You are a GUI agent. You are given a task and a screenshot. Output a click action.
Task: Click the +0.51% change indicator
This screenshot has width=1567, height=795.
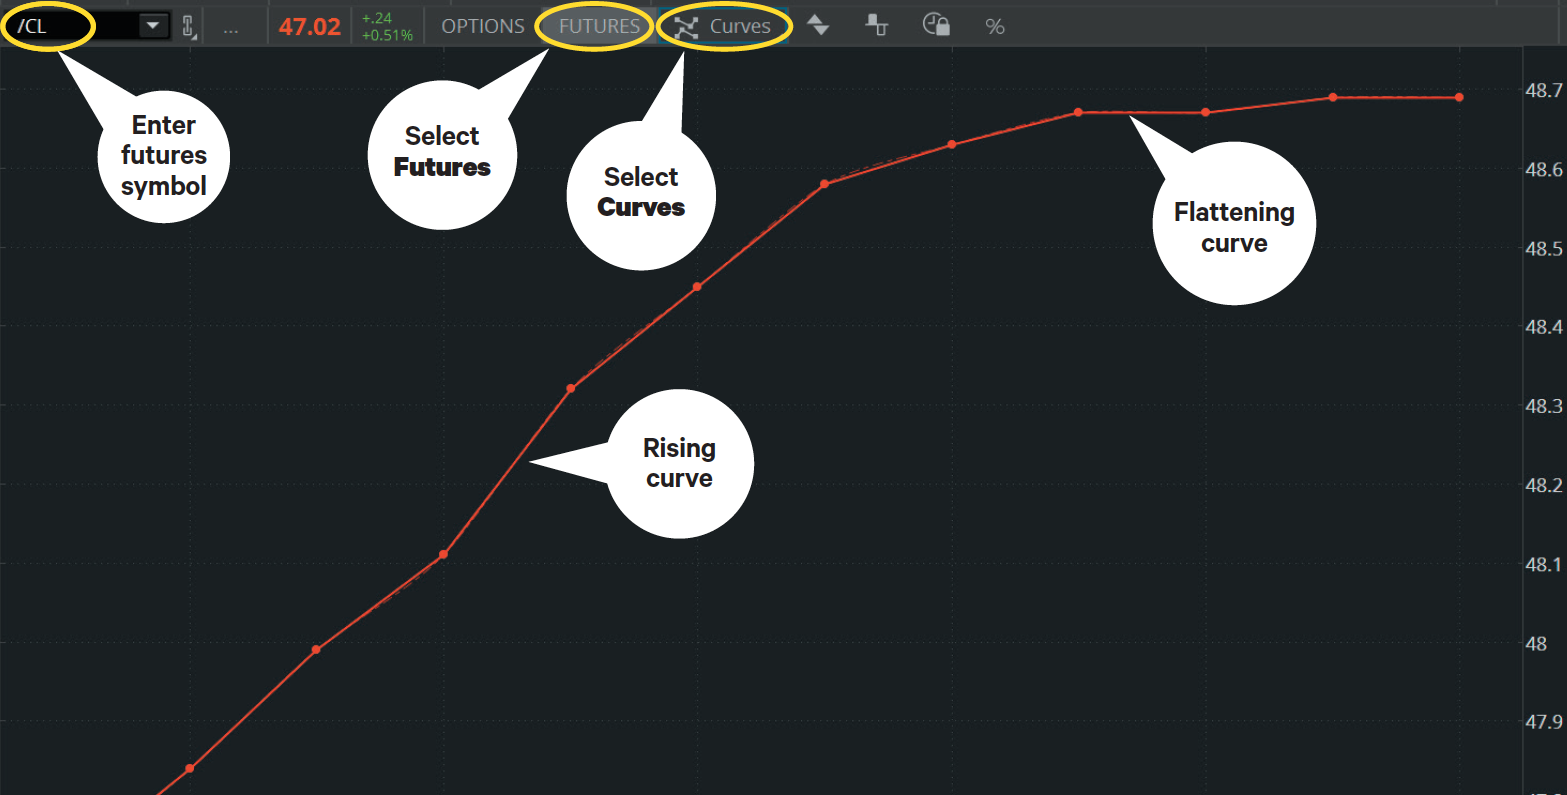(x=387, y=36)
